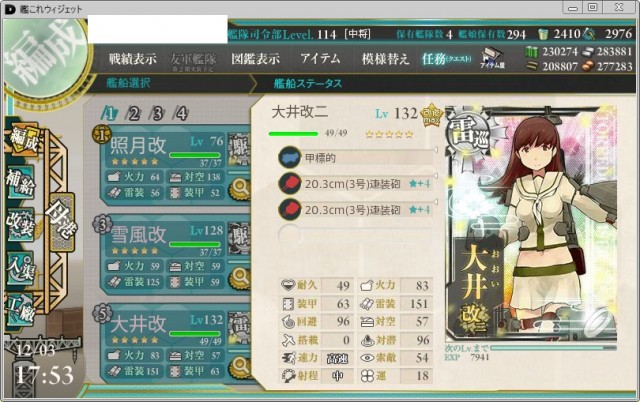The height and width of the screenshot is (402, 640).
Task: Click first 20.3cm(3号)連装砲 equipment slot
Action: coord(356,184)
